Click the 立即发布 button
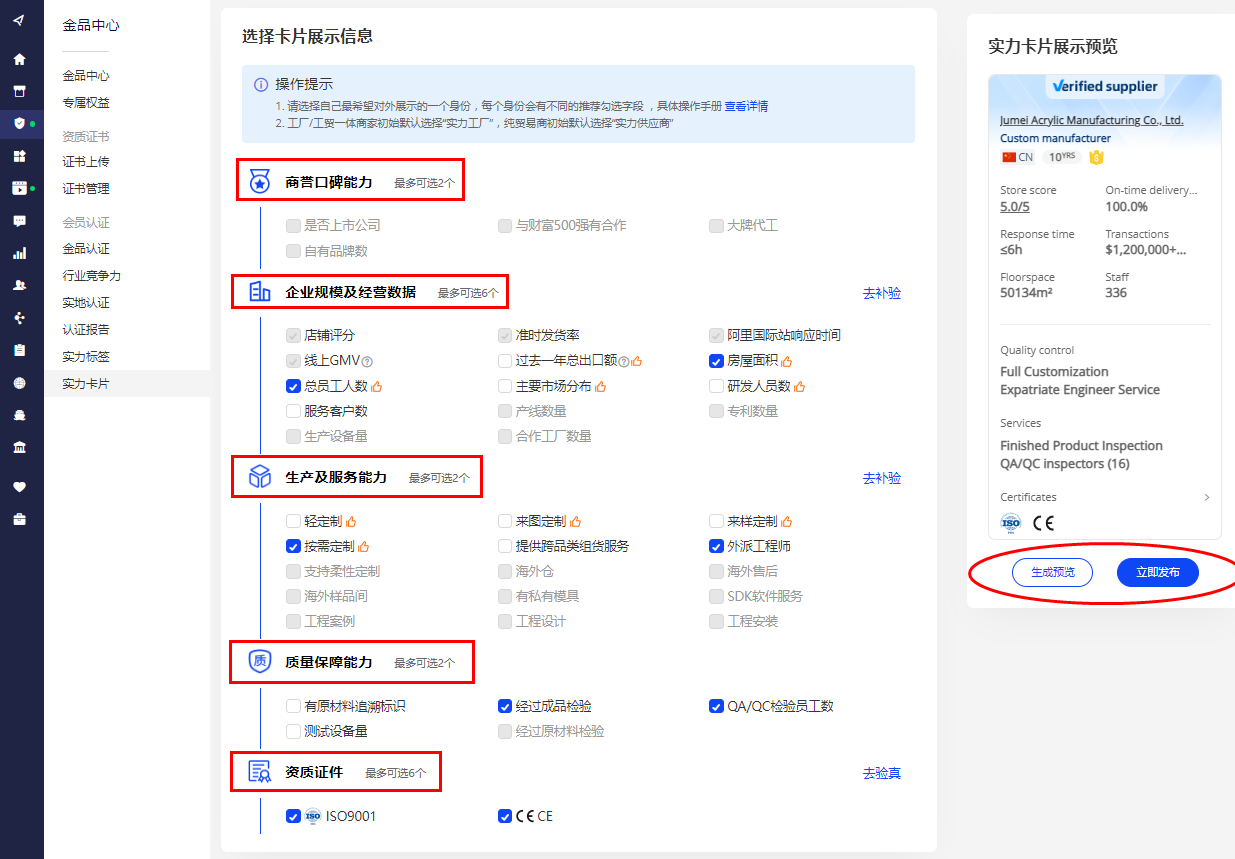Viewport: 1235px width, 859px height. (1157, 572)
